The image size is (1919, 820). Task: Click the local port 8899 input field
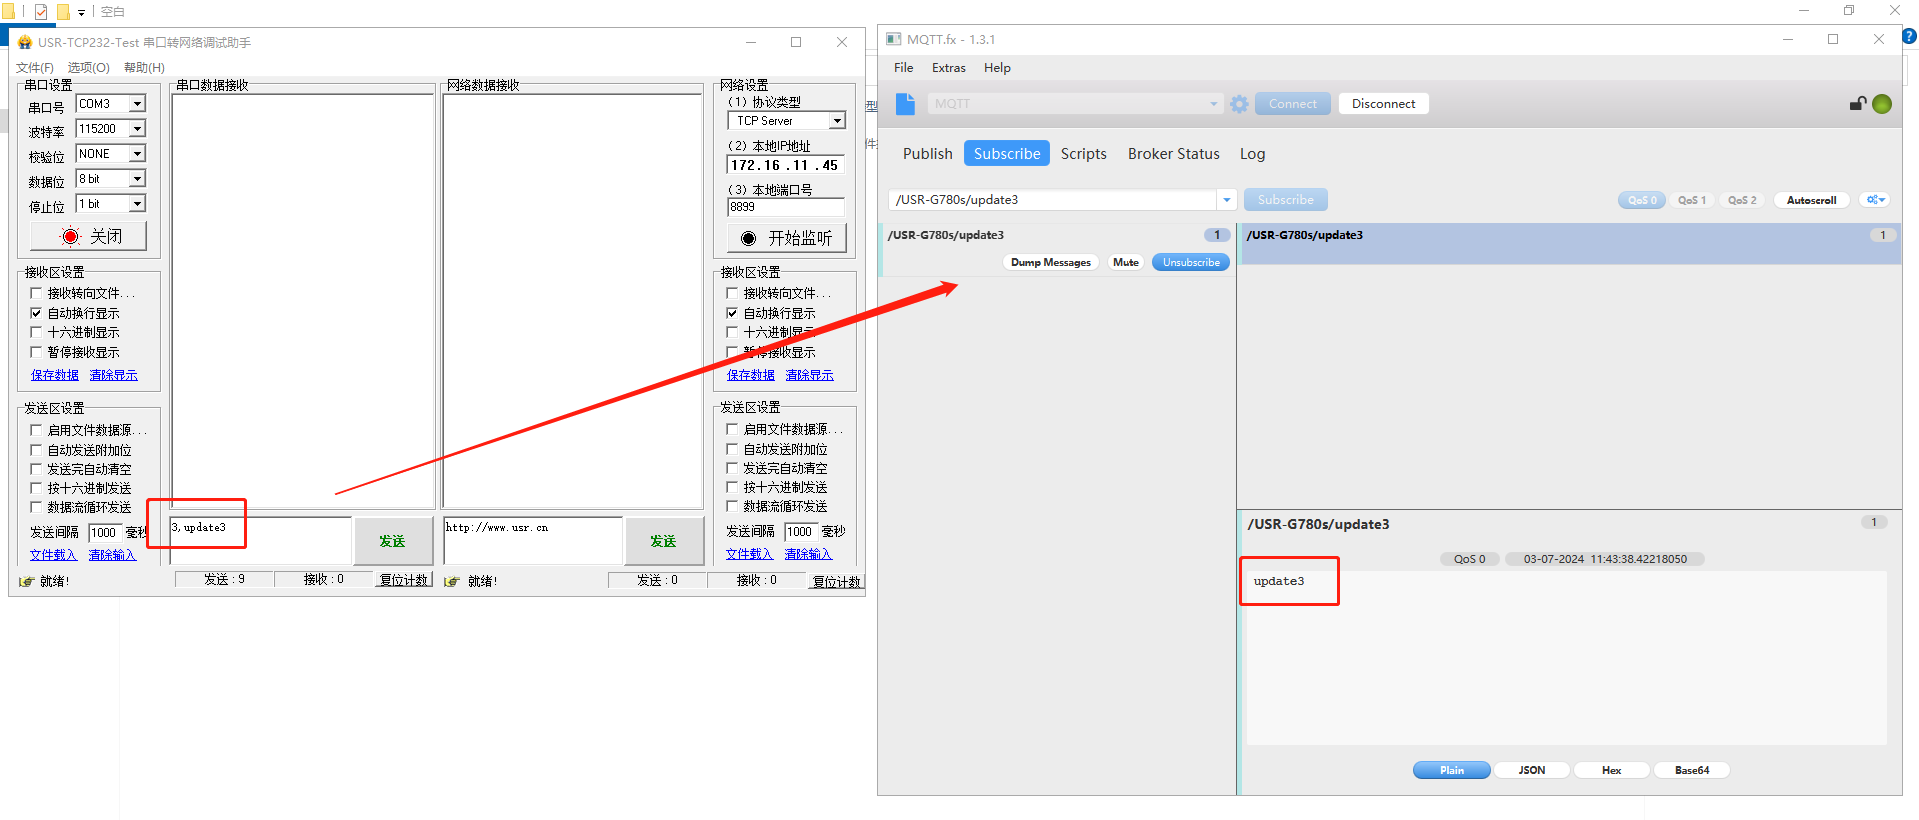[x=785, y=207]
